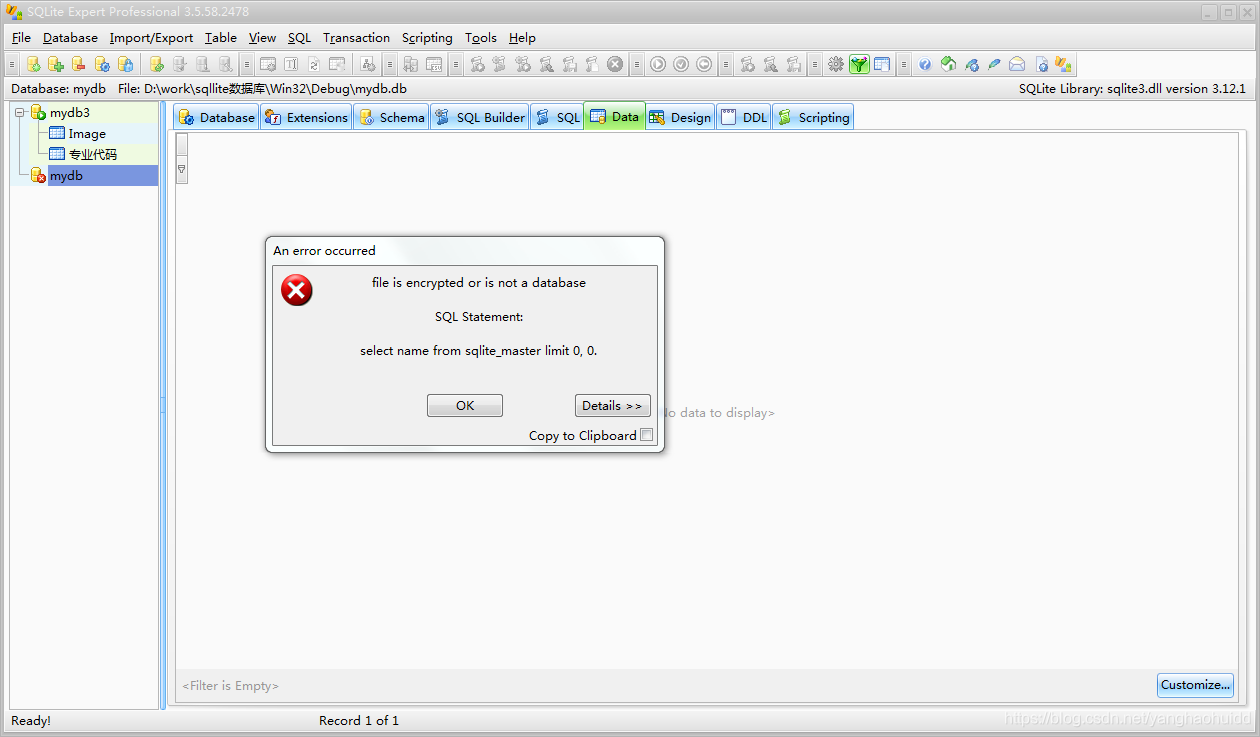Switch to the DDL tab
The image size is (1260, 737).
[743, 117]
